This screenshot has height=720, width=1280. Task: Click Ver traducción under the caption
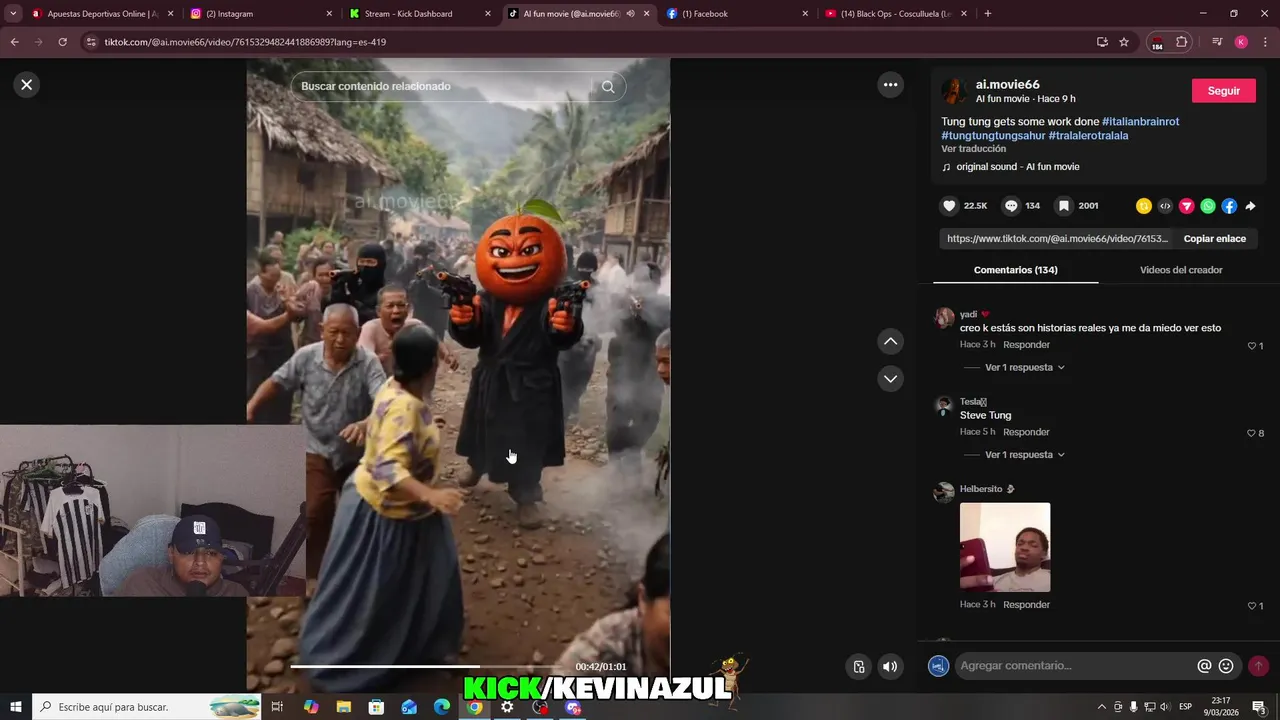pyautogui.click(x=973, y=149)
